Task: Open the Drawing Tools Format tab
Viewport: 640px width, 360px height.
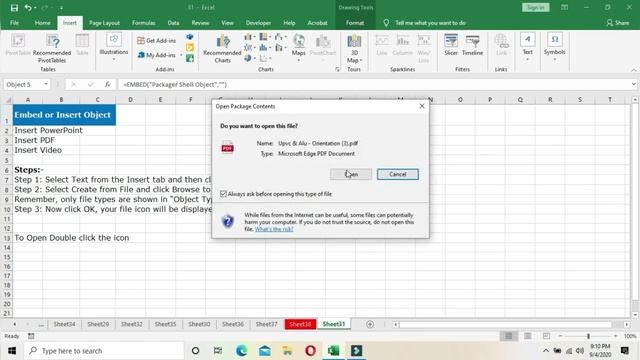Action: 355,23
